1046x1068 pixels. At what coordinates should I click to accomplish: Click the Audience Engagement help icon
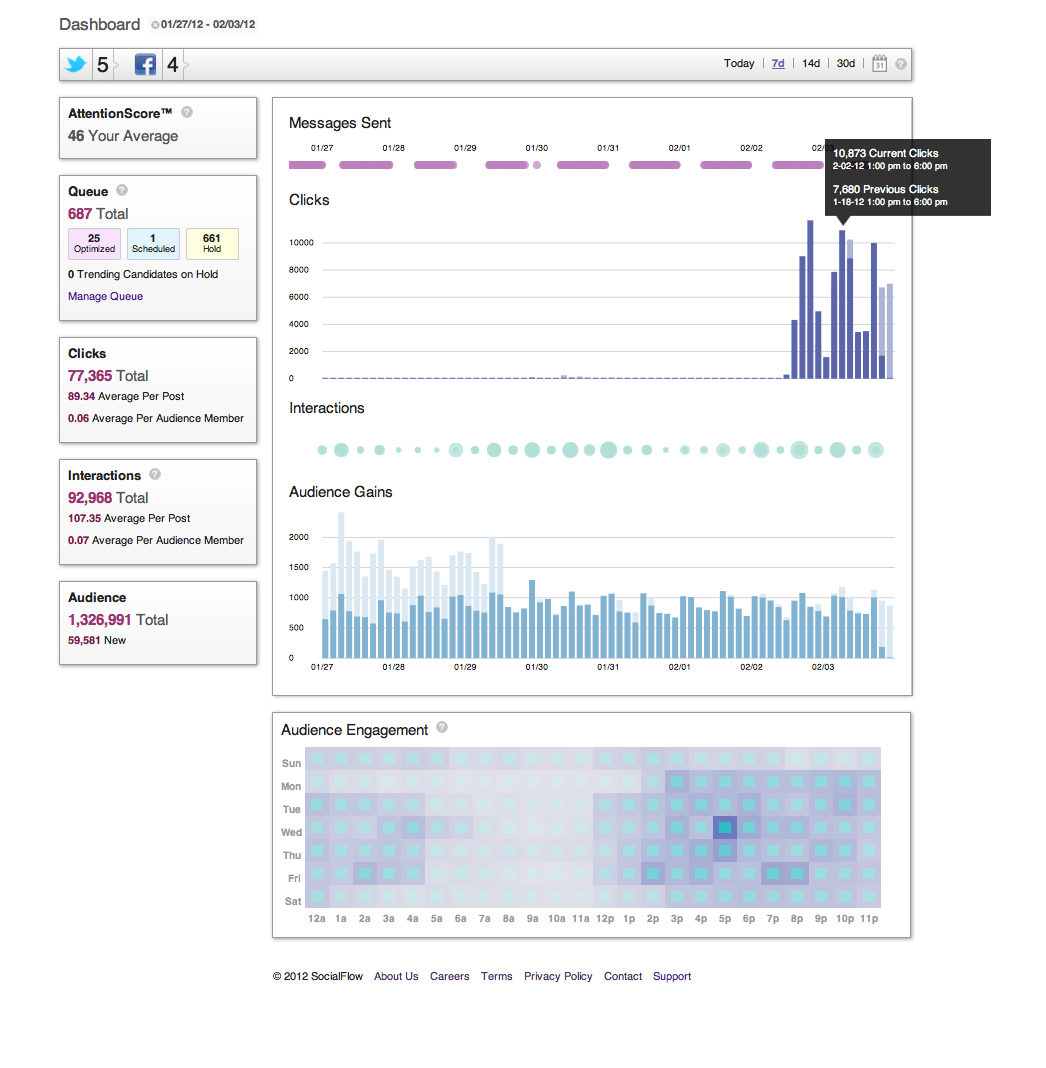[442, 728]
